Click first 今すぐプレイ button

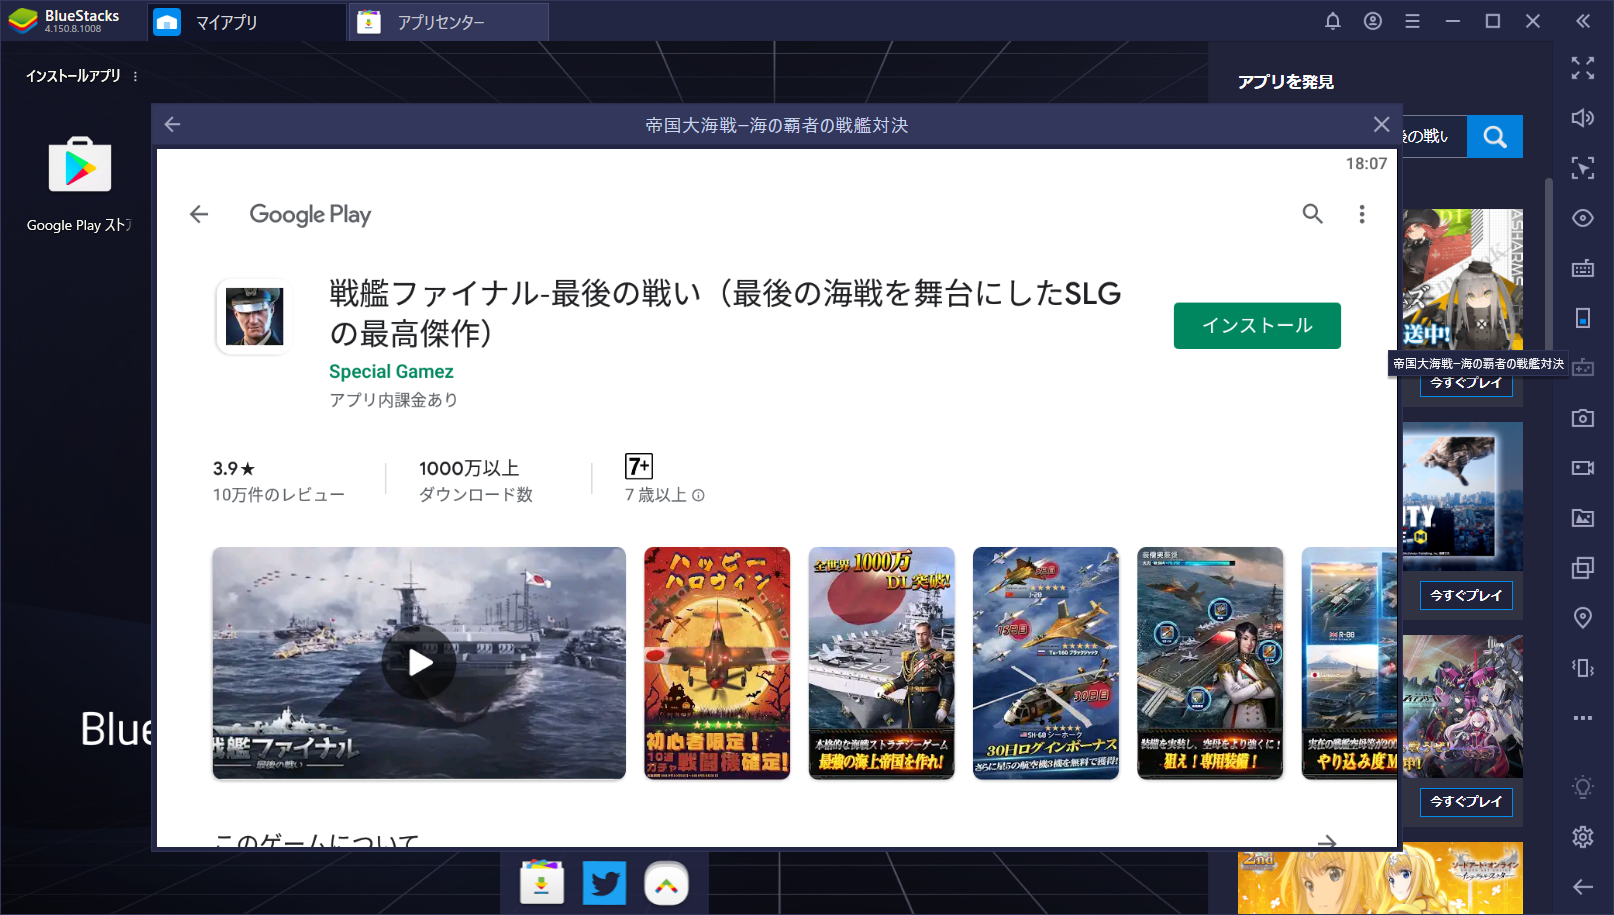click(x=1466, y=385)
